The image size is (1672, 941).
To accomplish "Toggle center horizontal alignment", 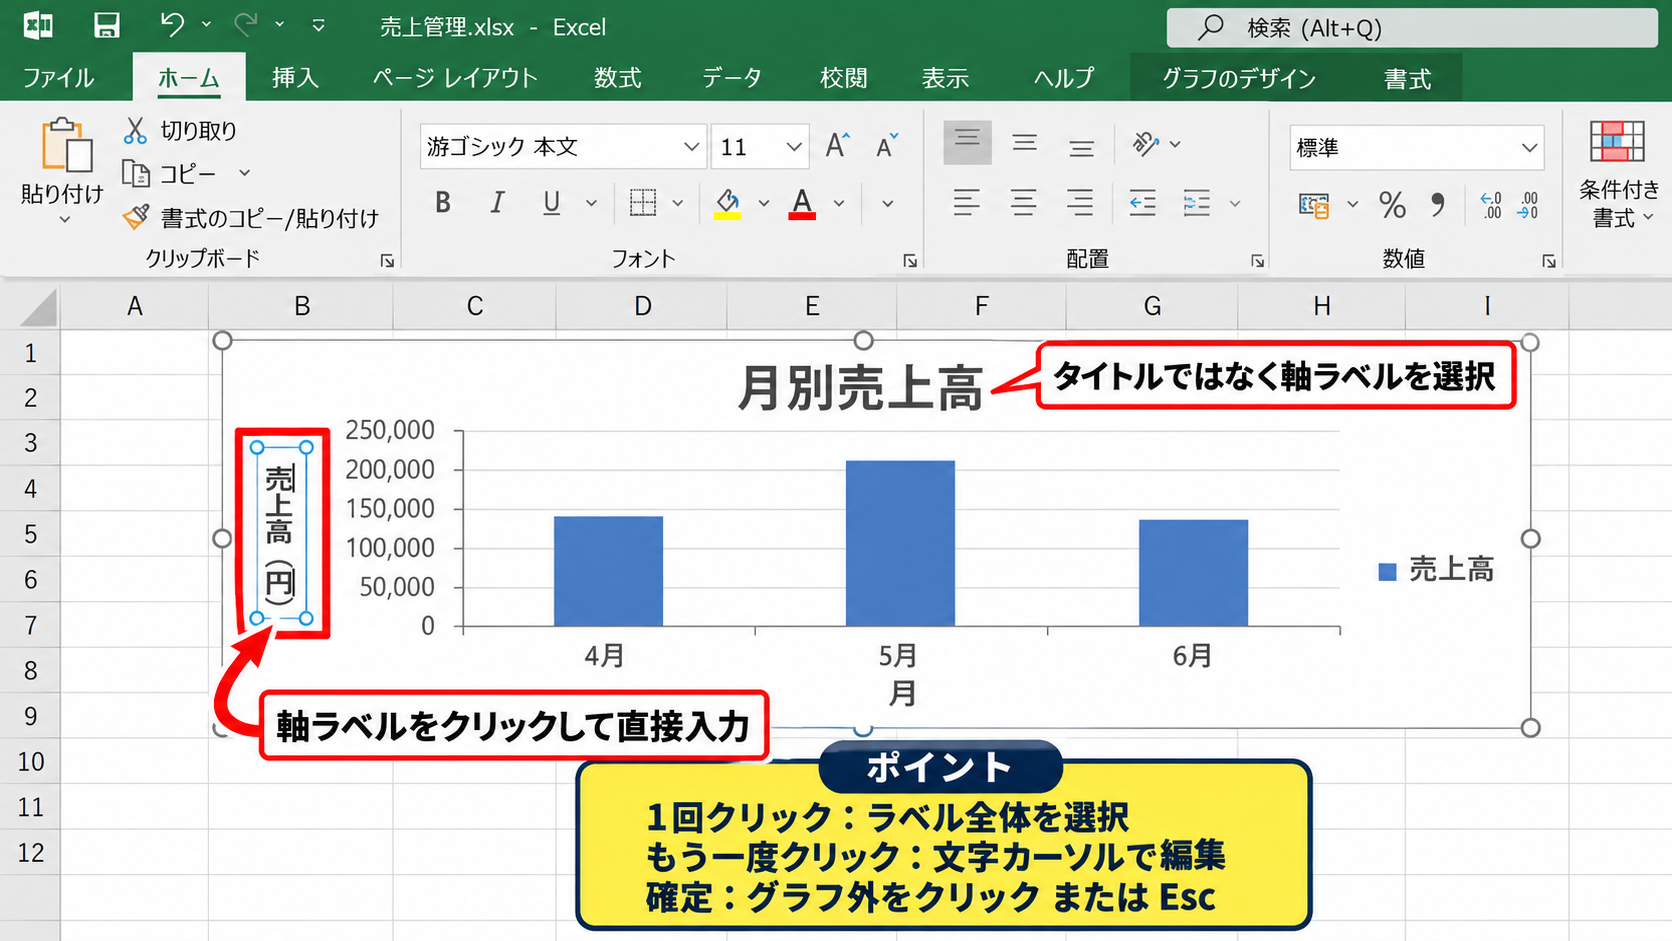I will point(1024,203).
